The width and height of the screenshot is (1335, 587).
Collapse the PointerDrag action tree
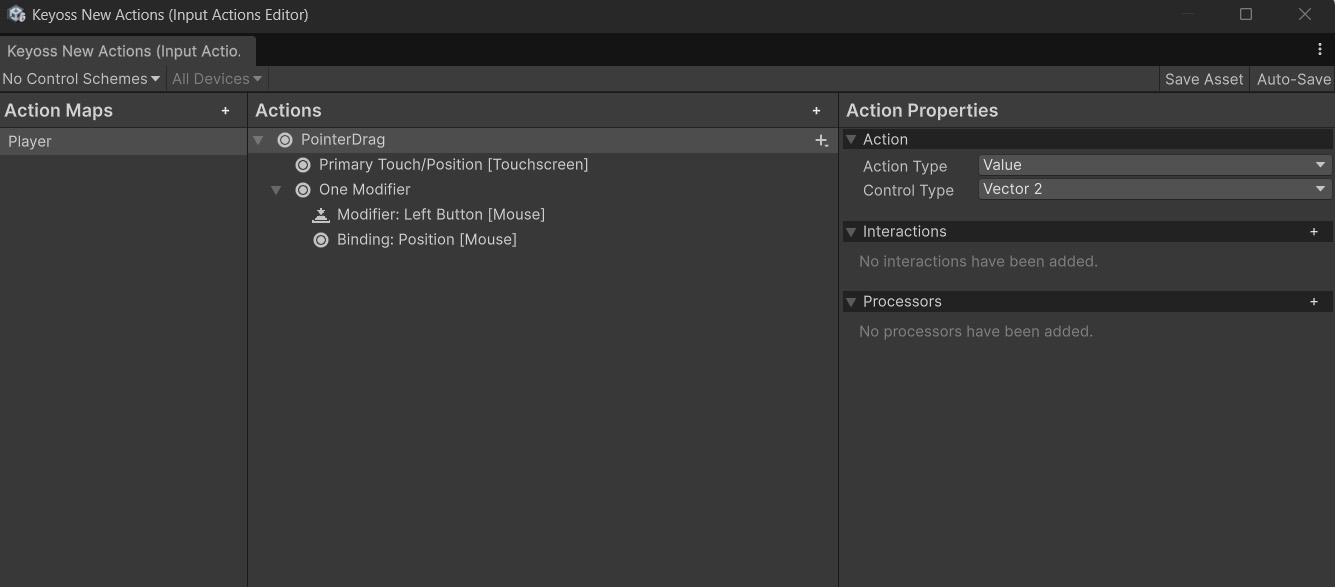coord(259,140)
